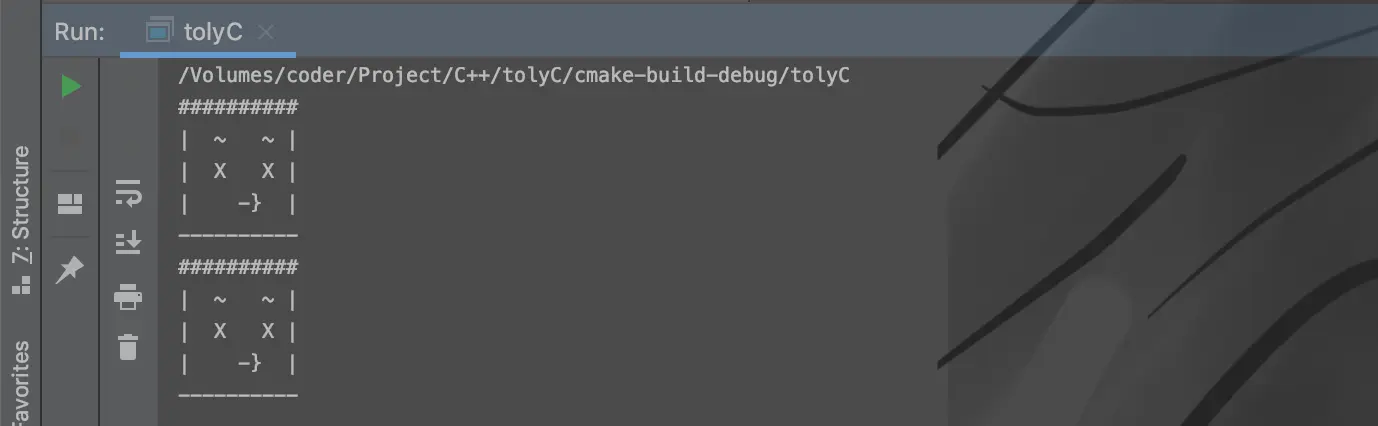Pin the current run tab
Screen dimensions: 1378x426
coord(70,269)
